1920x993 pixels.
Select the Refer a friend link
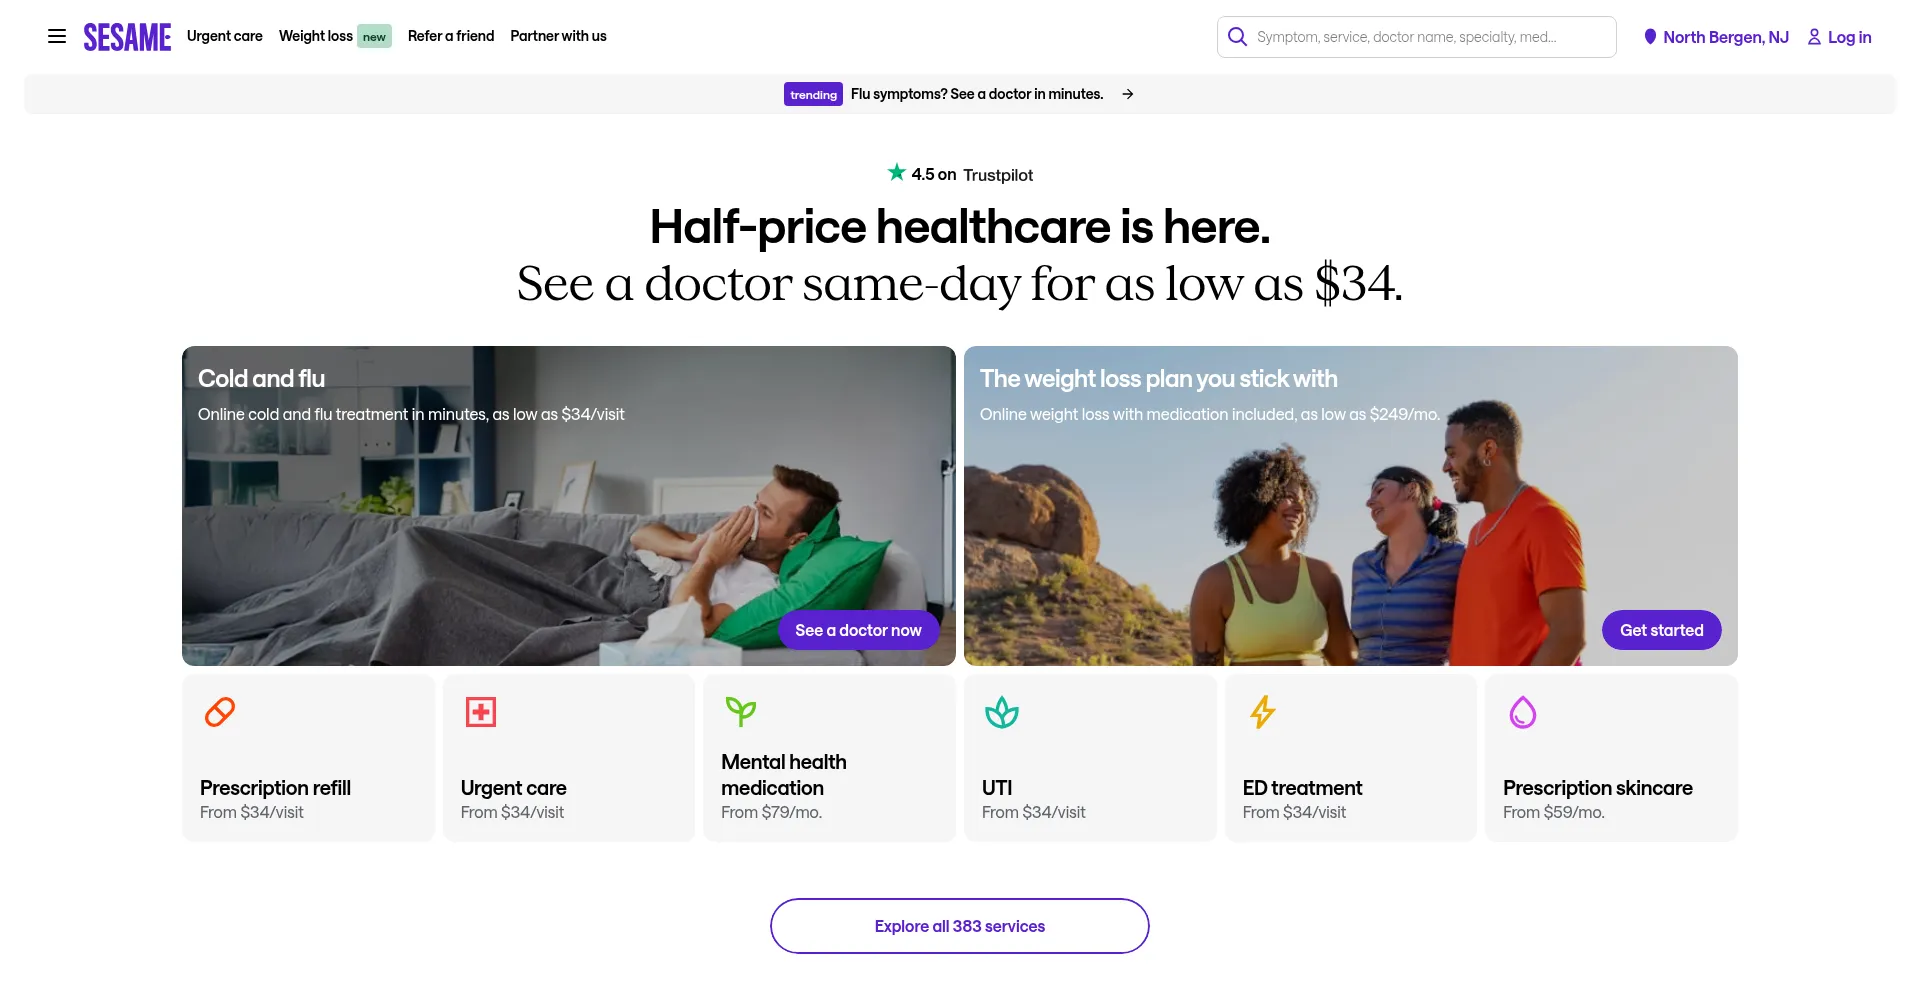point(451,36)
